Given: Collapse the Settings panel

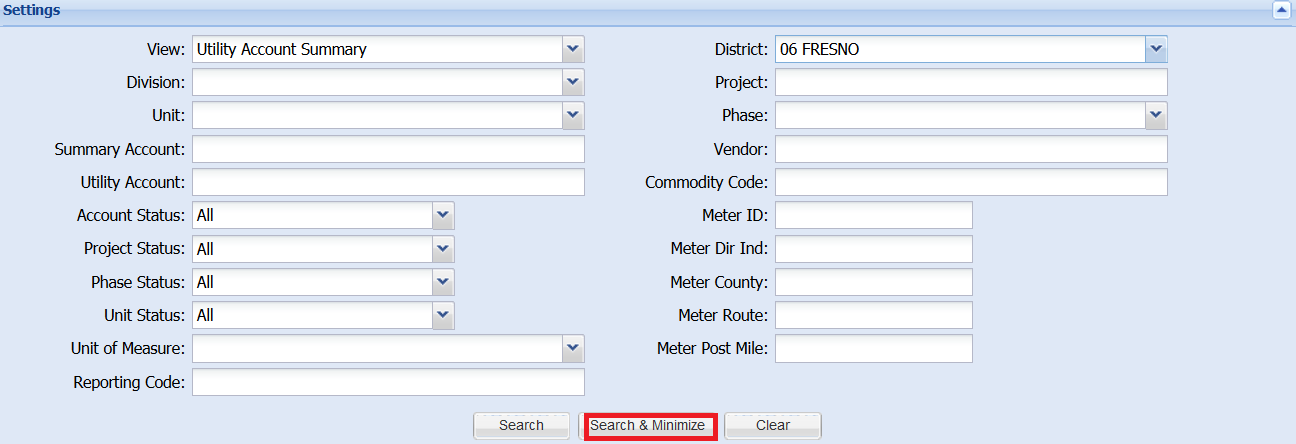Looking at the screenshot, I should 1280,11.
